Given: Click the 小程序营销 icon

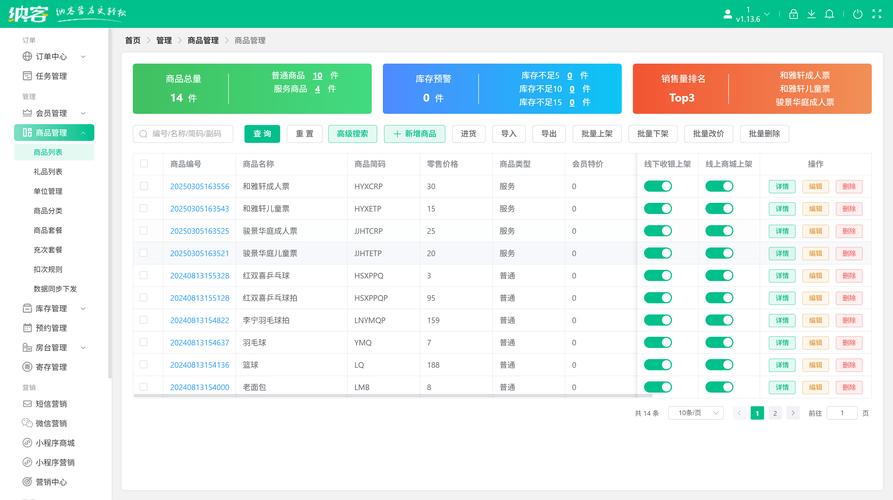Looking at the screenshot, I should 27,462.
